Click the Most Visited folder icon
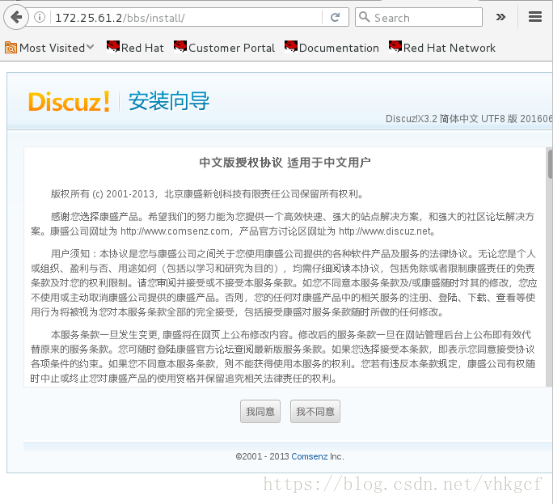This screenshot has height=504, width=554. [11, 48]
